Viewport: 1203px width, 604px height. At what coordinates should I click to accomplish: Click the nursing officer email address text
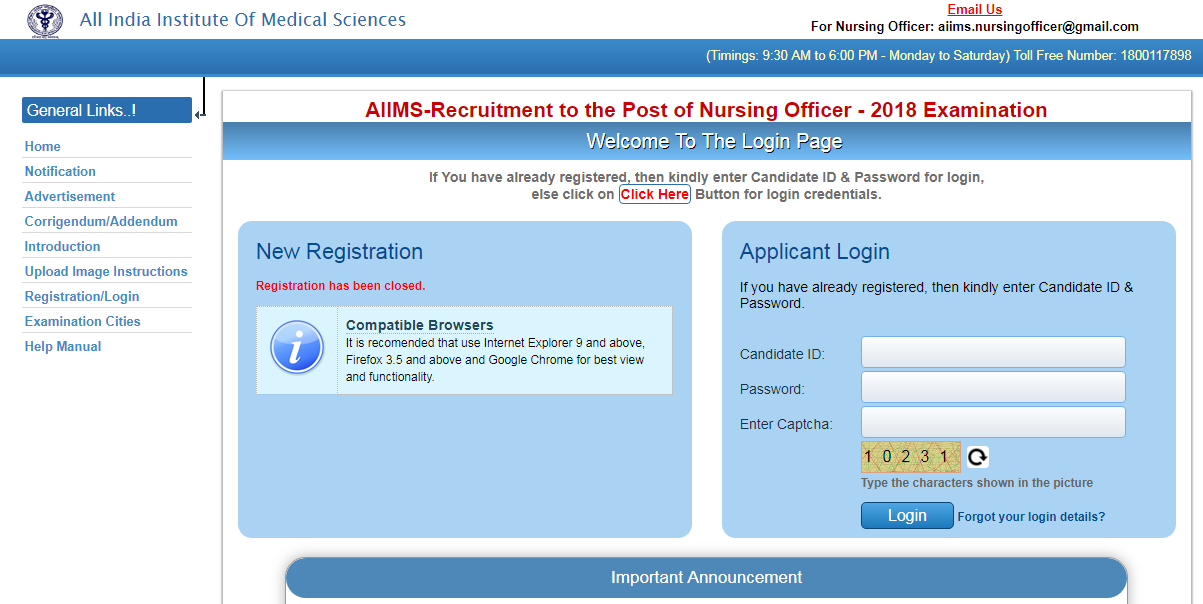(x=1038, y=27)
